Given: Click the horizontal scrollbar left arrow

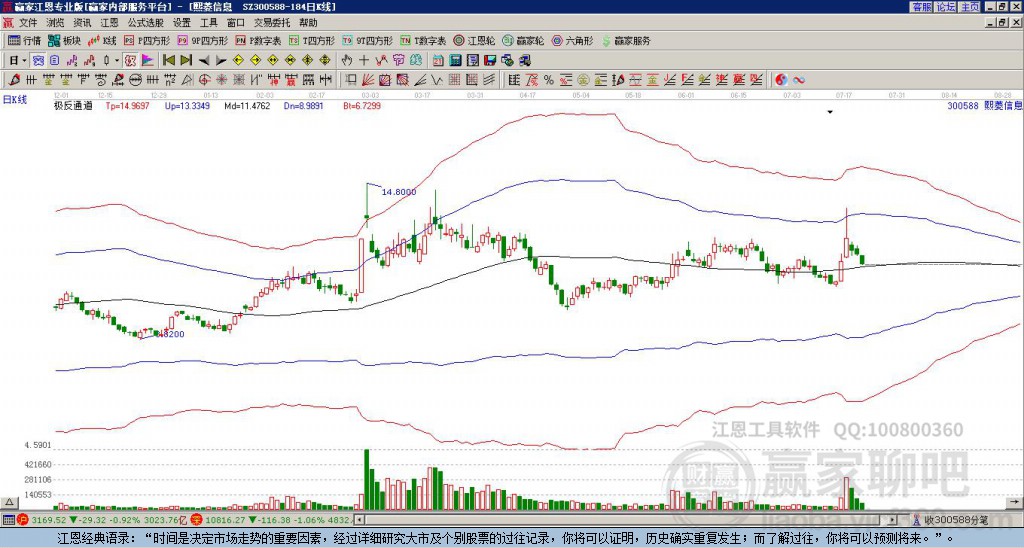Looking at the screenshot, I should click(x=359, y=520).
